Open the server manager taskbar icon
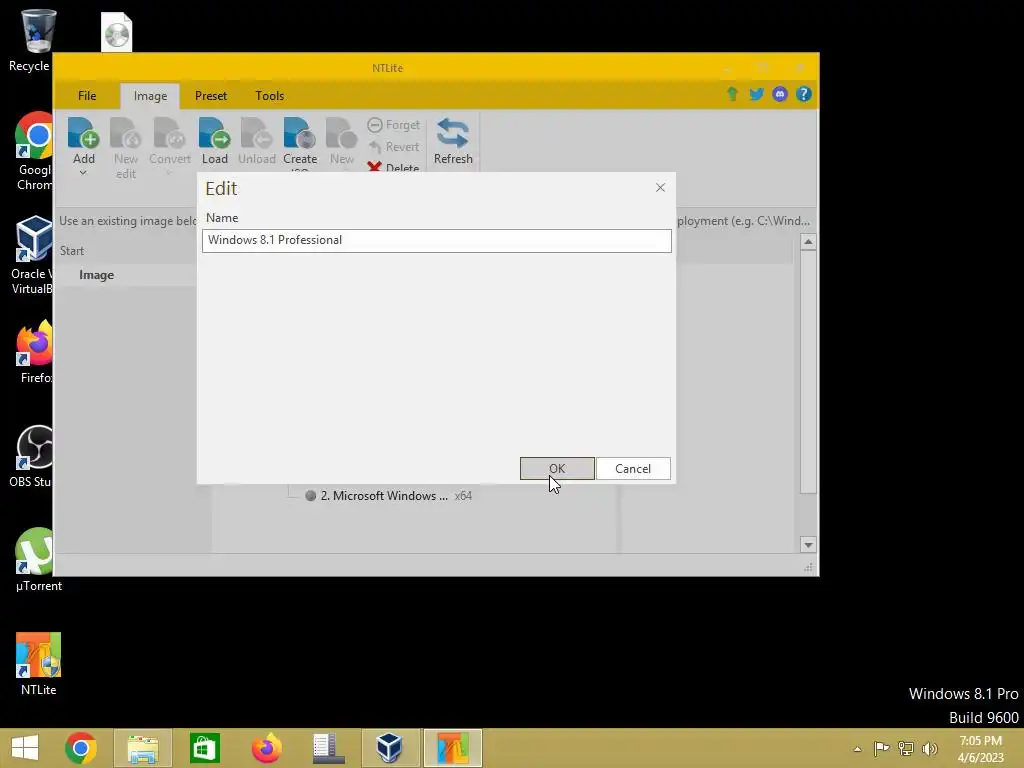 pyautogui.click(x=328, y=748)
